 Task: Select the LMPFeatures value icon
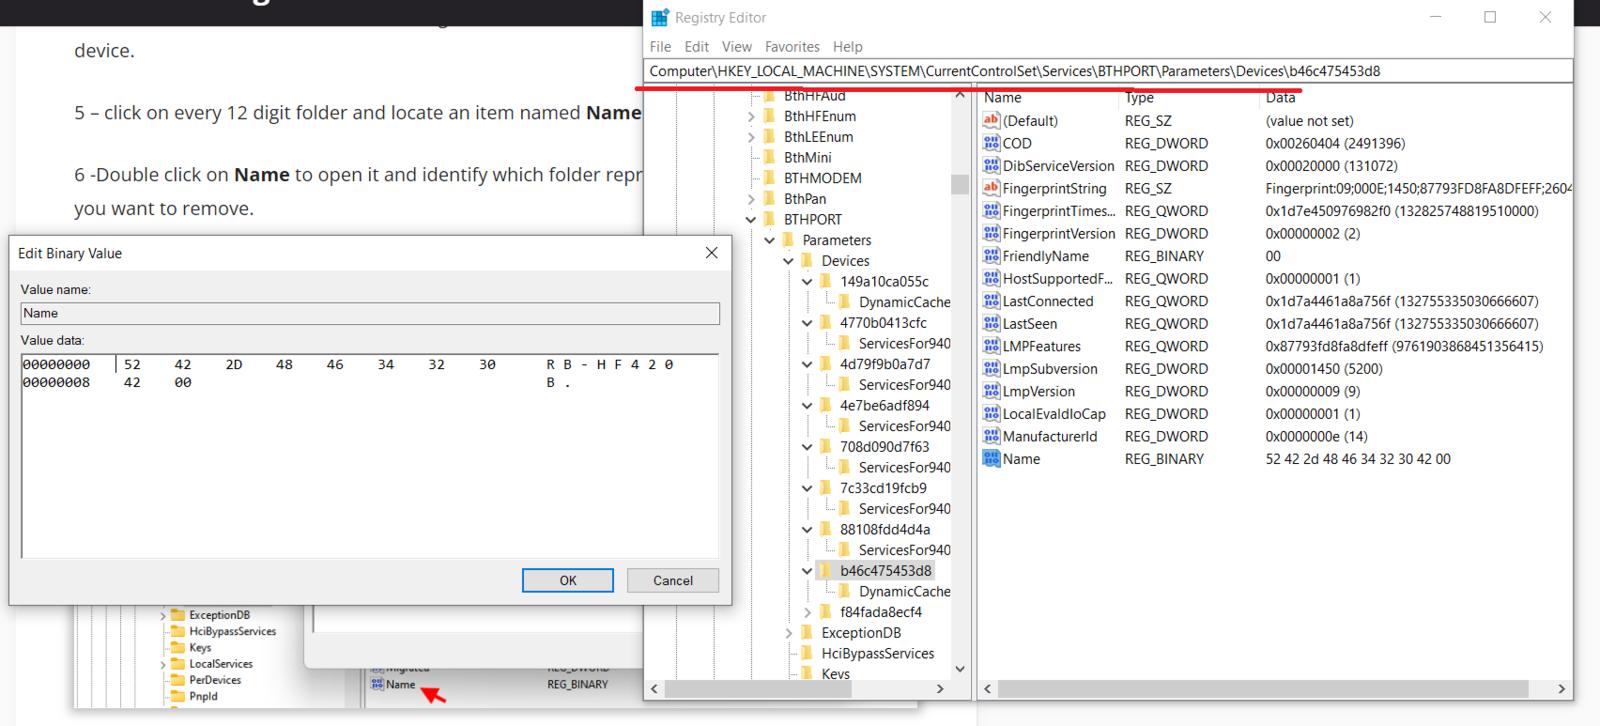click(991, 346)
